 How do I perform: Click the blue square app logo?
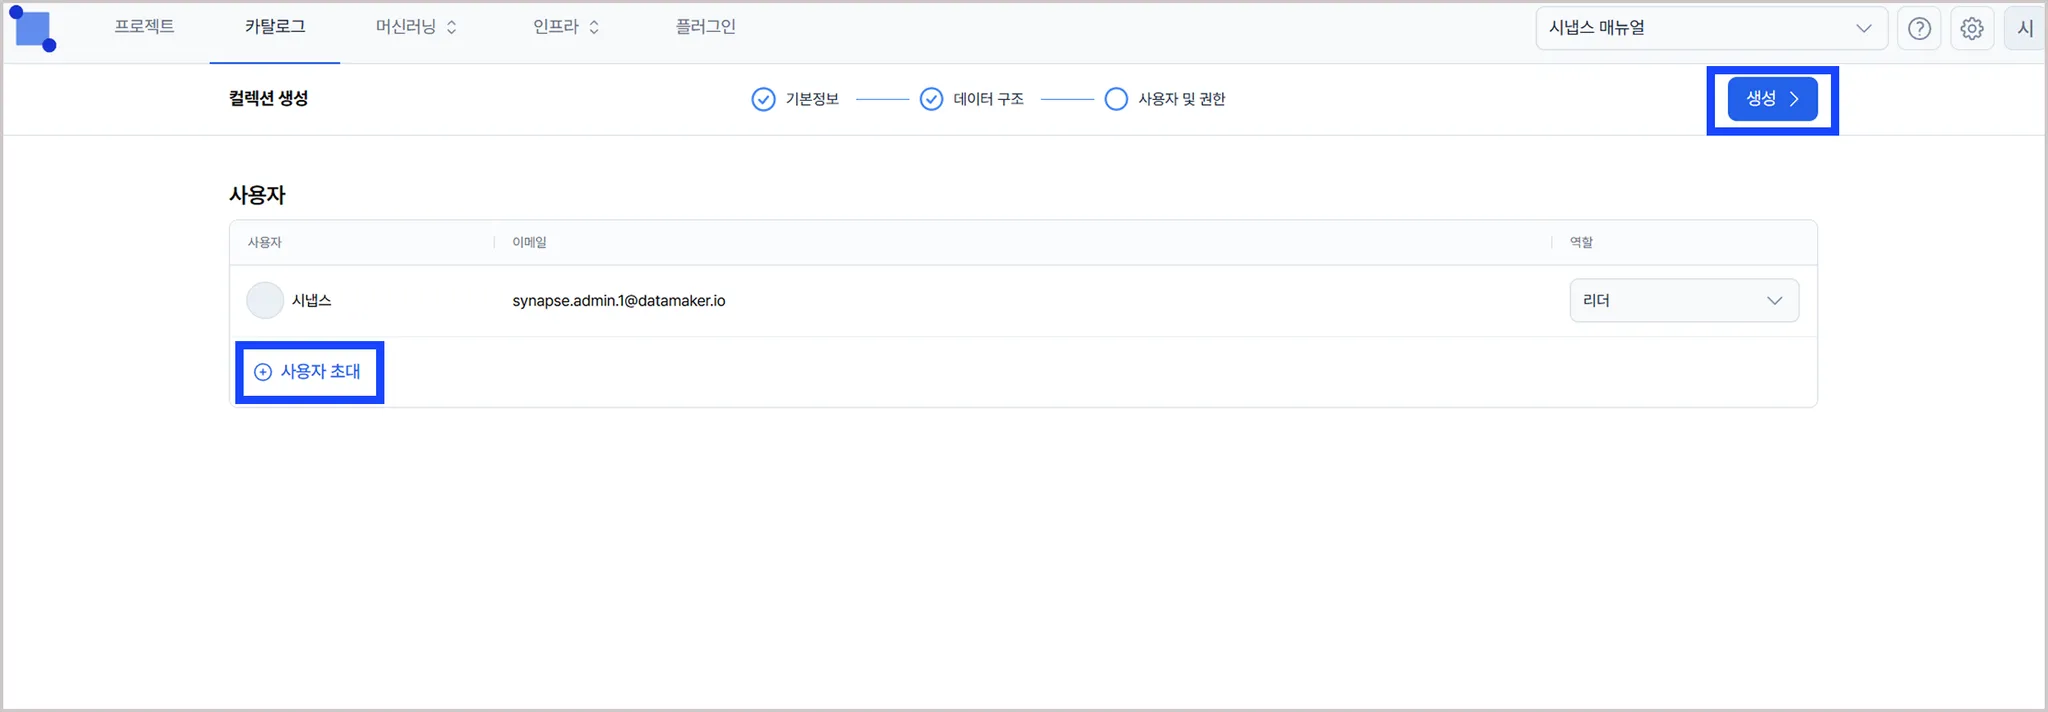coord(33,29)
